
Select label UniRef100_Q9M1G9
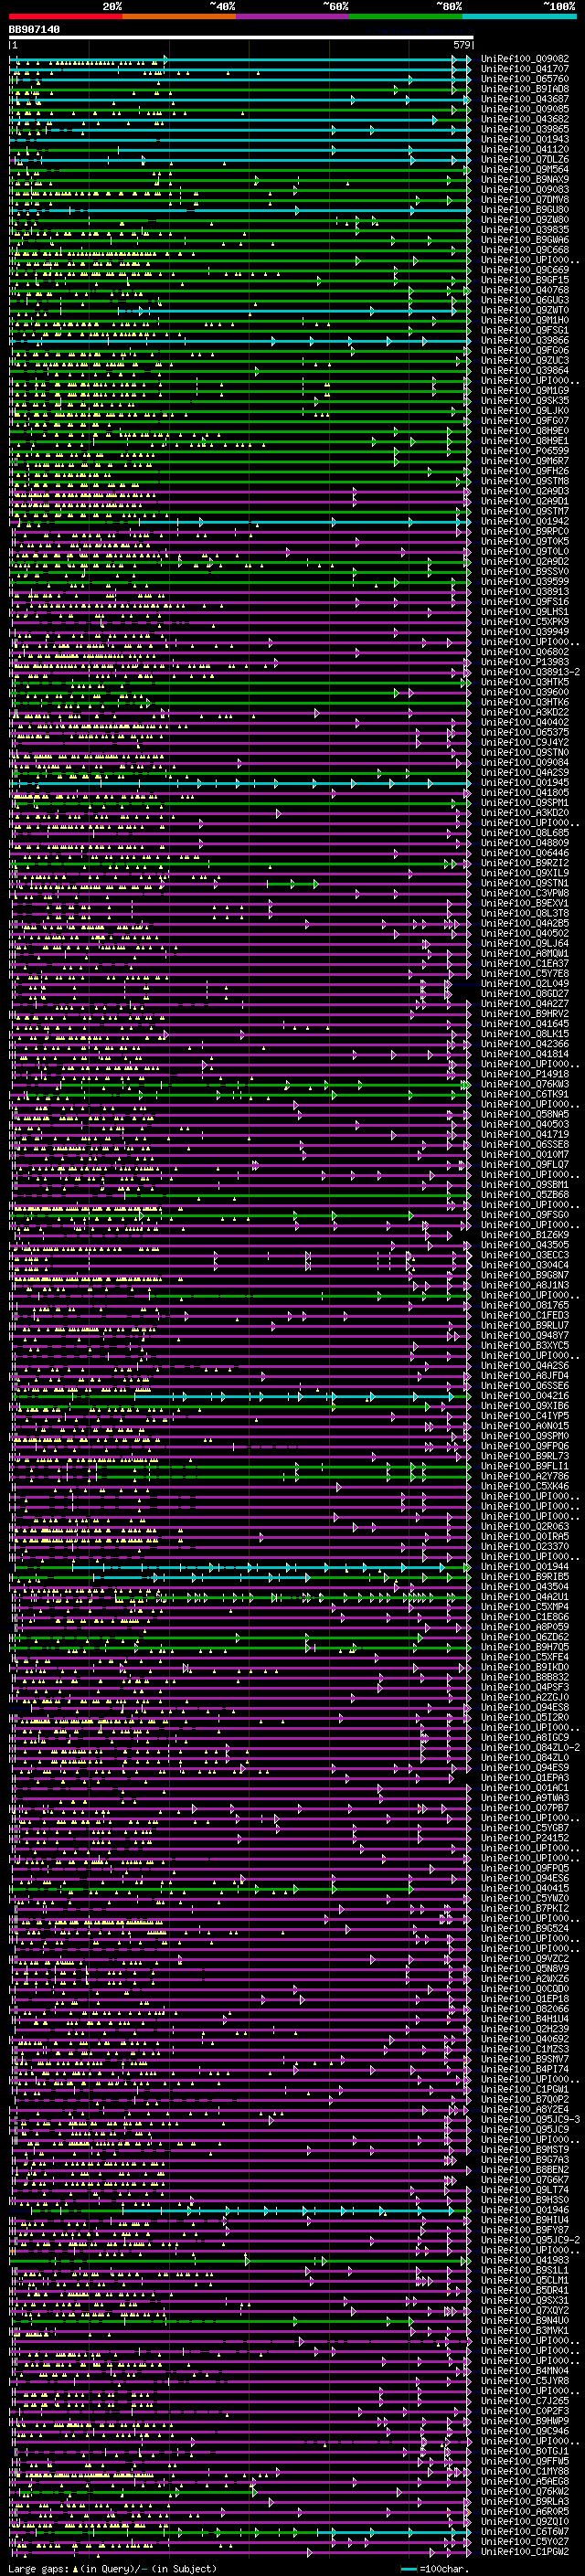click(525, 390)
